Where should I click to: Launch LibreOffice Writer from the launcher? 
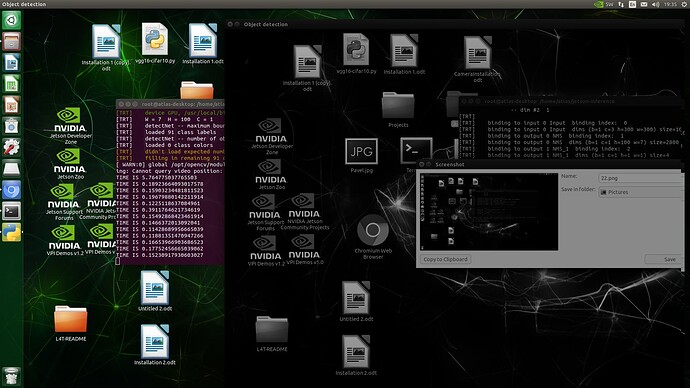[11, 62]
